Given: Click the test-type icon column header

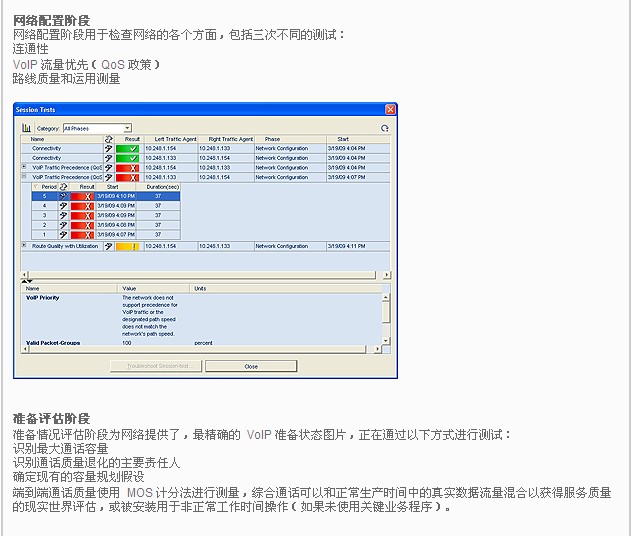Looking at the screenshot, I should click(108, 139).
